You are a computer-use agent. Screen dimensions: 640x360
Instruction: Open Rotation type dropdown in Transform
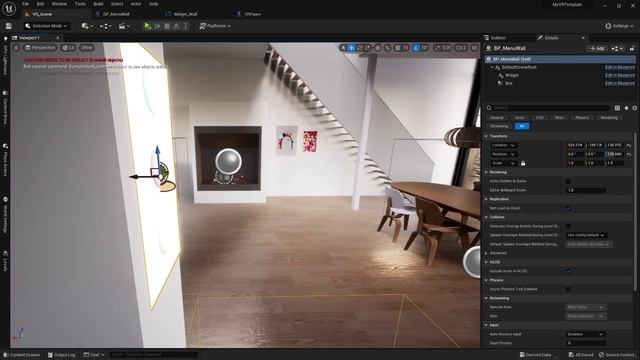click(x=504, y=154)
